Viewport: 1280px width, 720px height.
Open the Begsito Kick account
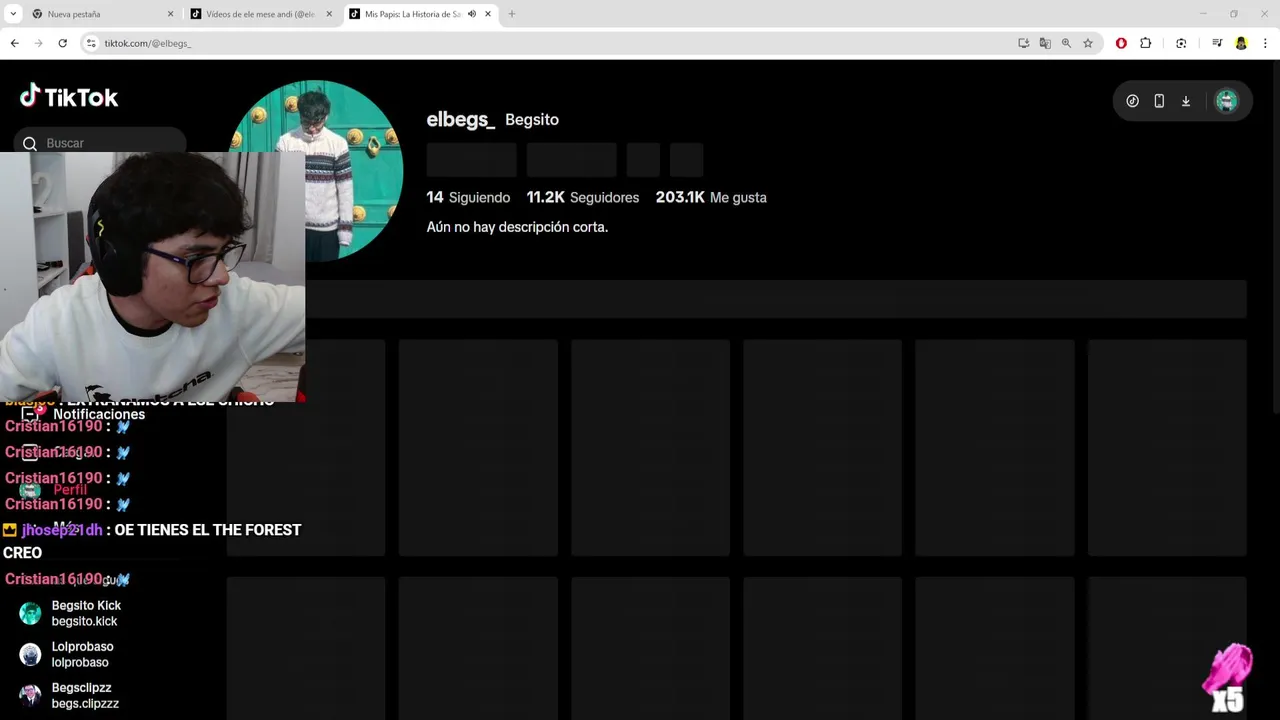coord(86,613)
